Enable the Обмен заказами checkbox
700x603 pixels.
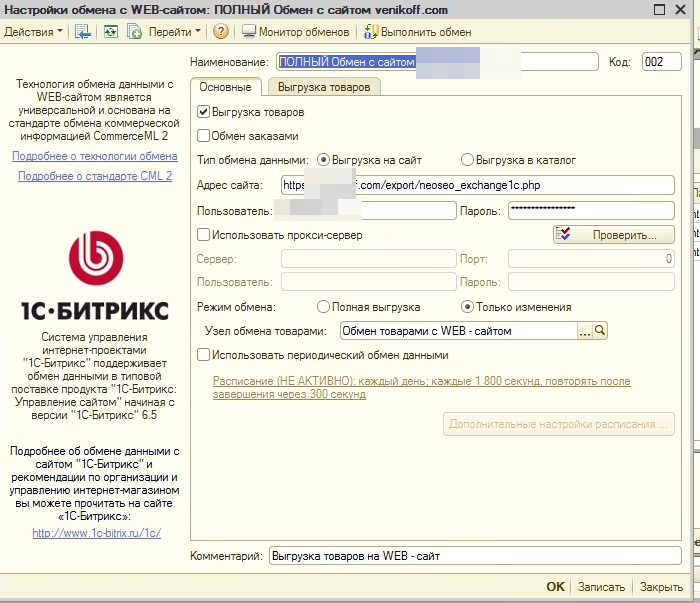204,135
